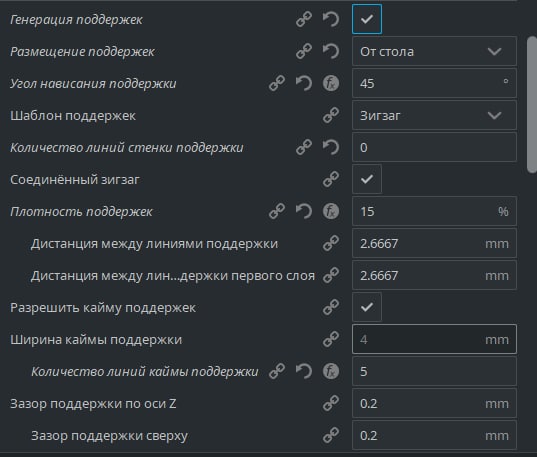Reset Количество линий каймы поддержки value
The width and height of the screenshot is (537, 457).
click(x=304, y=371)
